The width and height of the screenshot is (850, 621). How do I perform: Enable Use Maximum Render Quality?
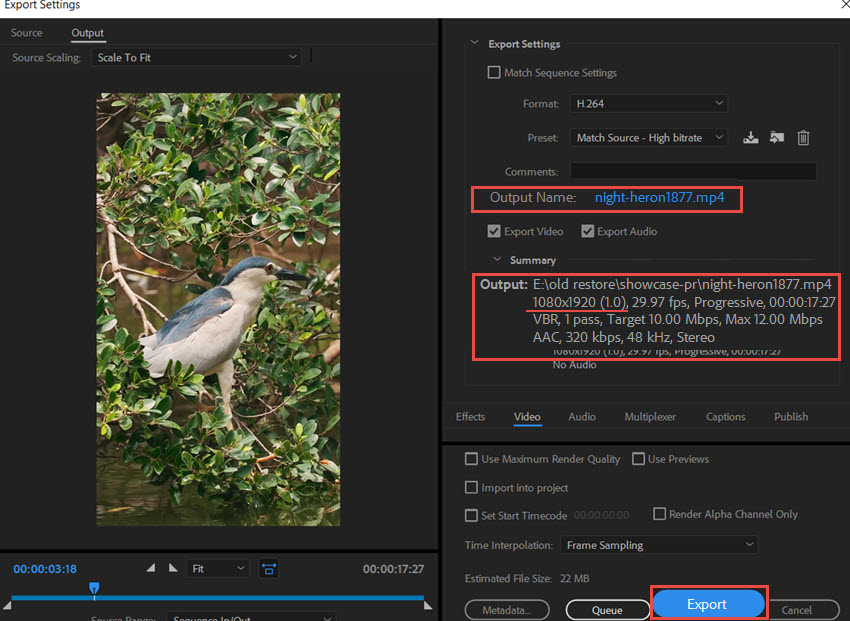click(471, 459)
